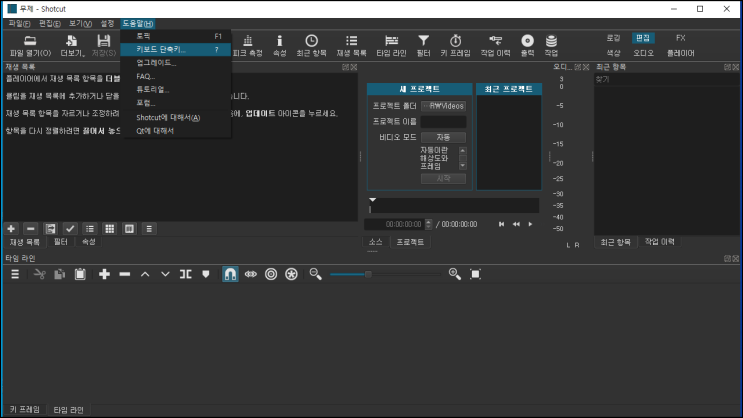Image resolution: width=743 pixels, height=418 pixels.
Task: Open the 보기 menu
Action: coord(80,23)
